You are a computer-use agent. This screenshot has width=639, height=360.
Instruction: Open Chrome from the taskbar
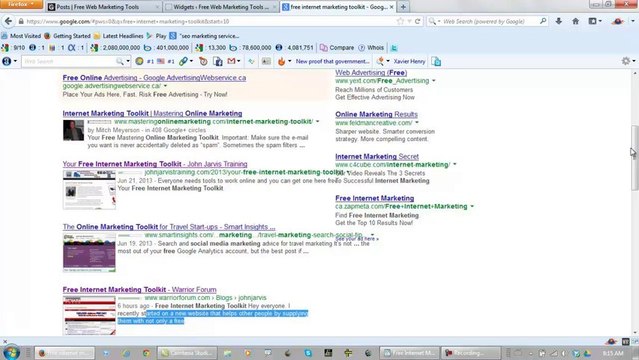[146, 353]
